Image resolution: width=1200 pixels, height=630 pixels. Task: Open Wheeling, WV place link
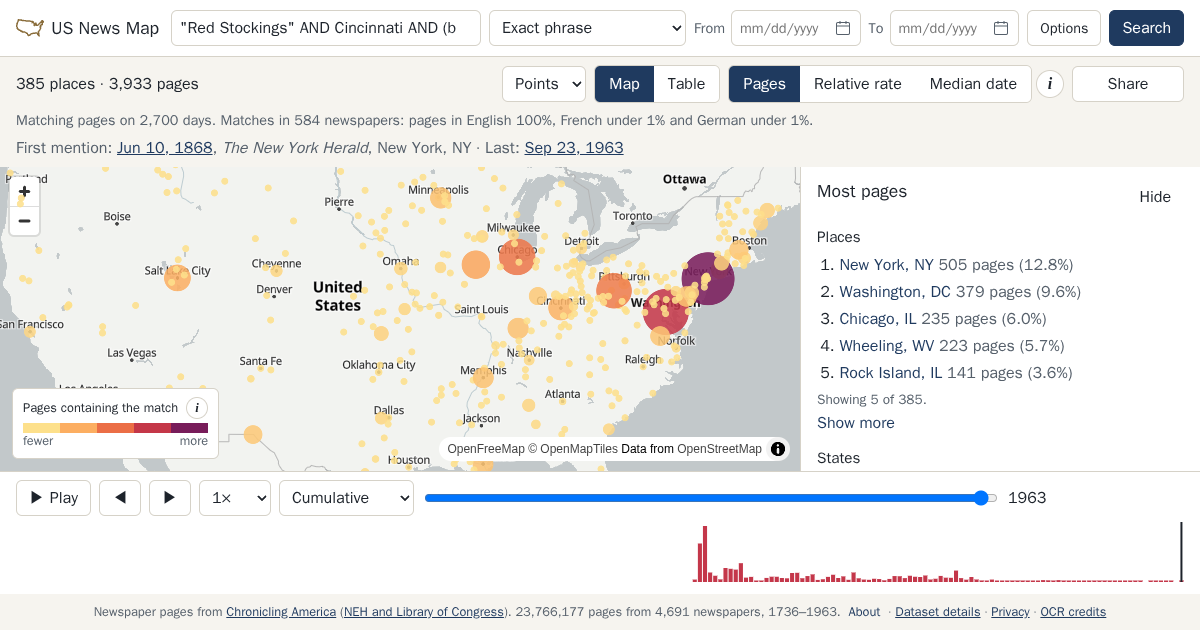point(887,346)
